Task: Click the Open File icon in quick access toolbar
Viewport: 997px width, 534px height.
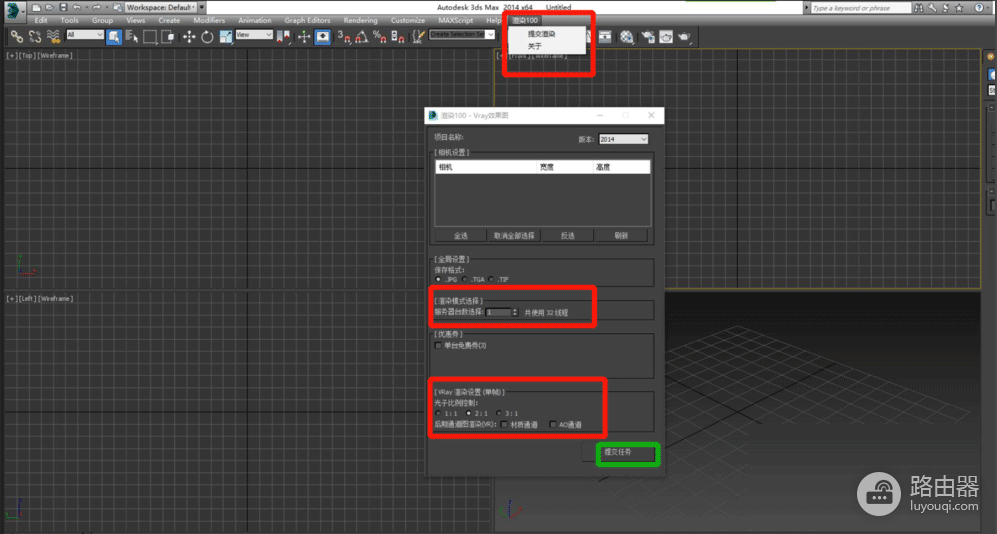Action: (x=50, y=8)
